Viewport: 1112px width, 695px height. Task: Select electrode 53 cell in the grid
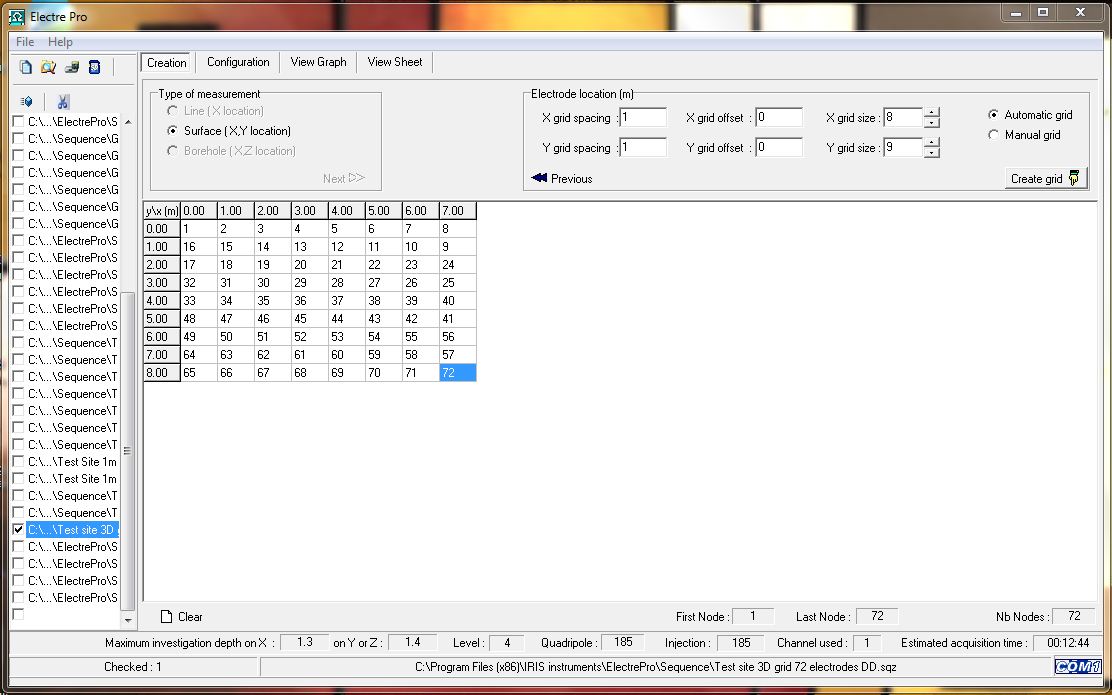click(x=347, y=336)
